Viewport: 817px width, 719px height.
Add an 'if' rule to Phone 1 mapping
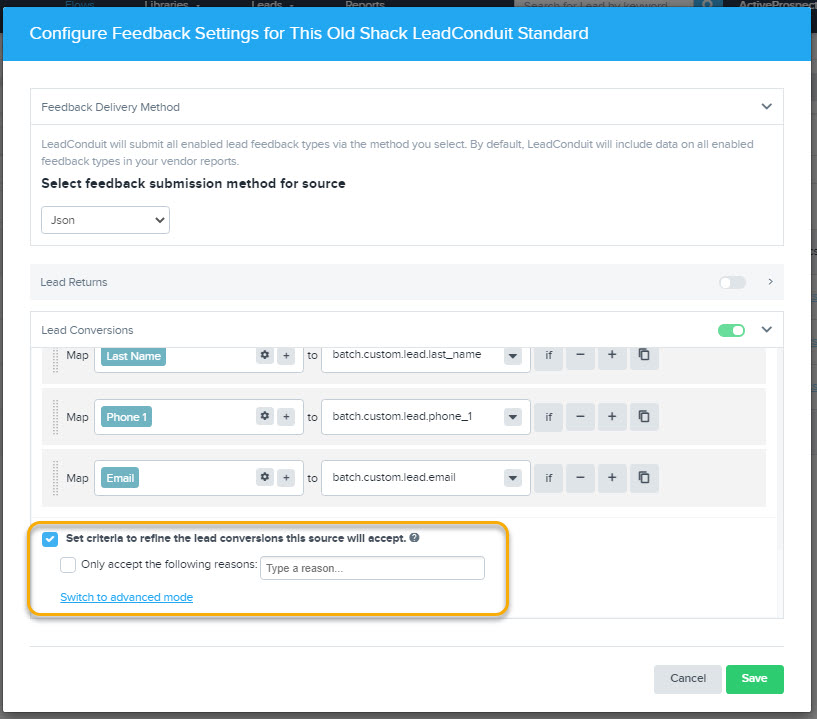[549, 417]
